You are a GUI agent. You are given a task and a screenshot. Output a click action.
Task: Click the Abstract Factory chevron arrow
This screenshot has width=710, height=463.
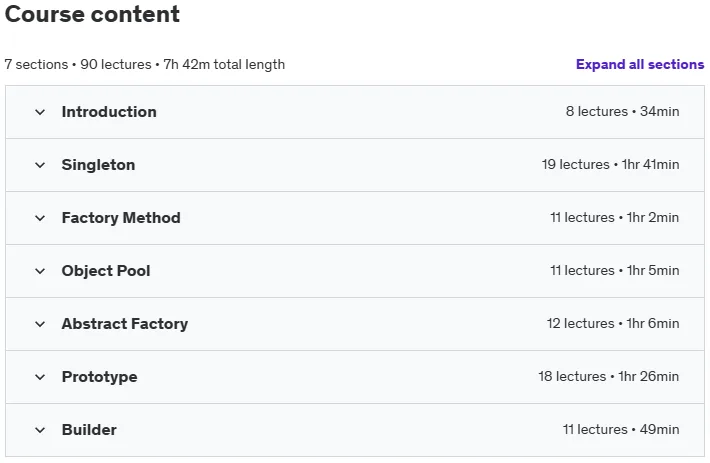pos(40,324)
